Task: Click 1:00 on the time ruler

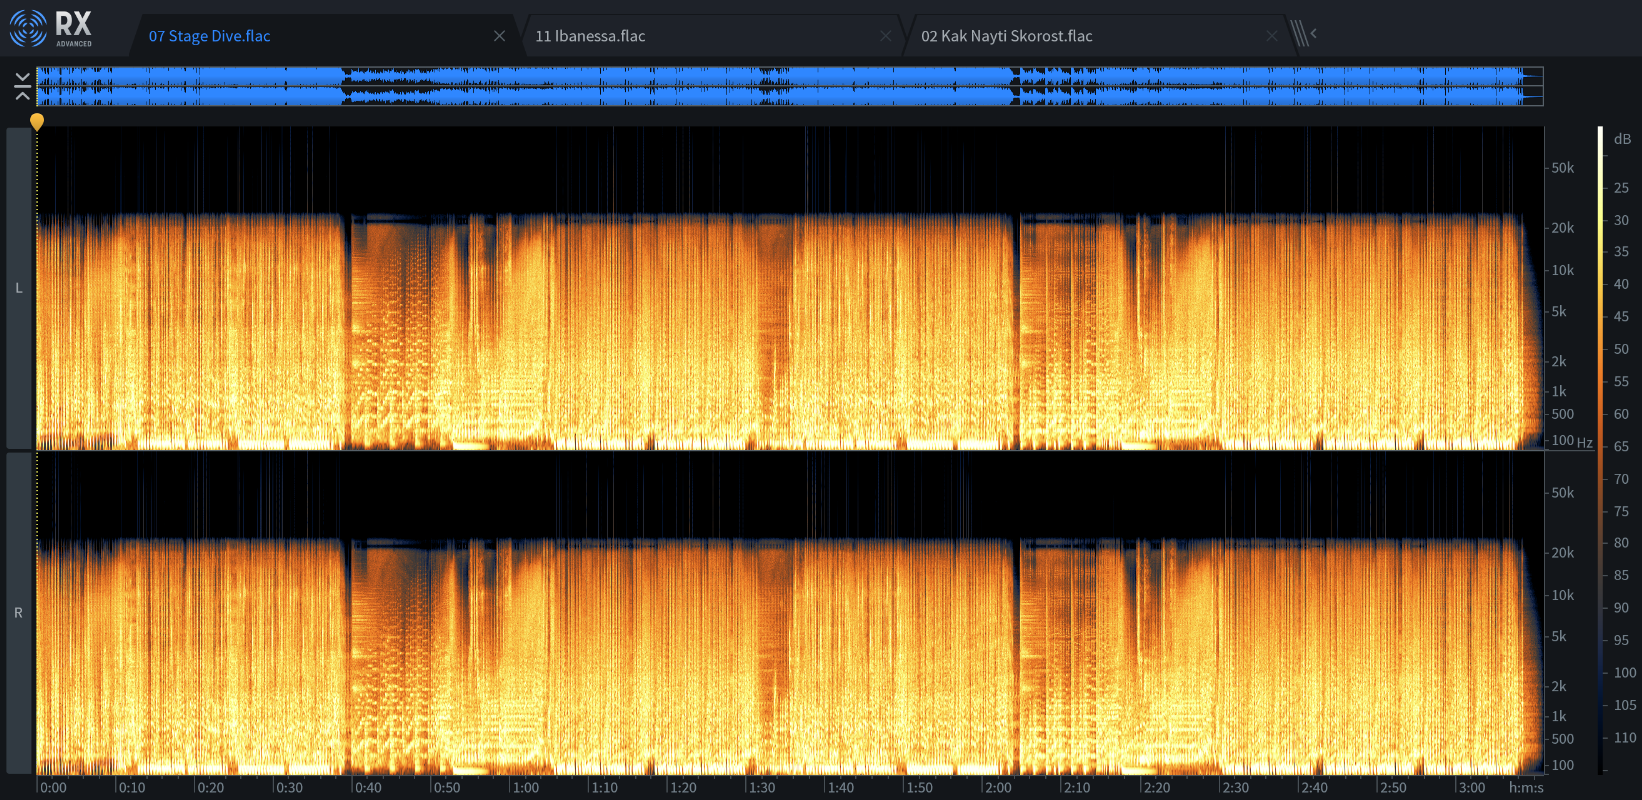Action: 526,787
